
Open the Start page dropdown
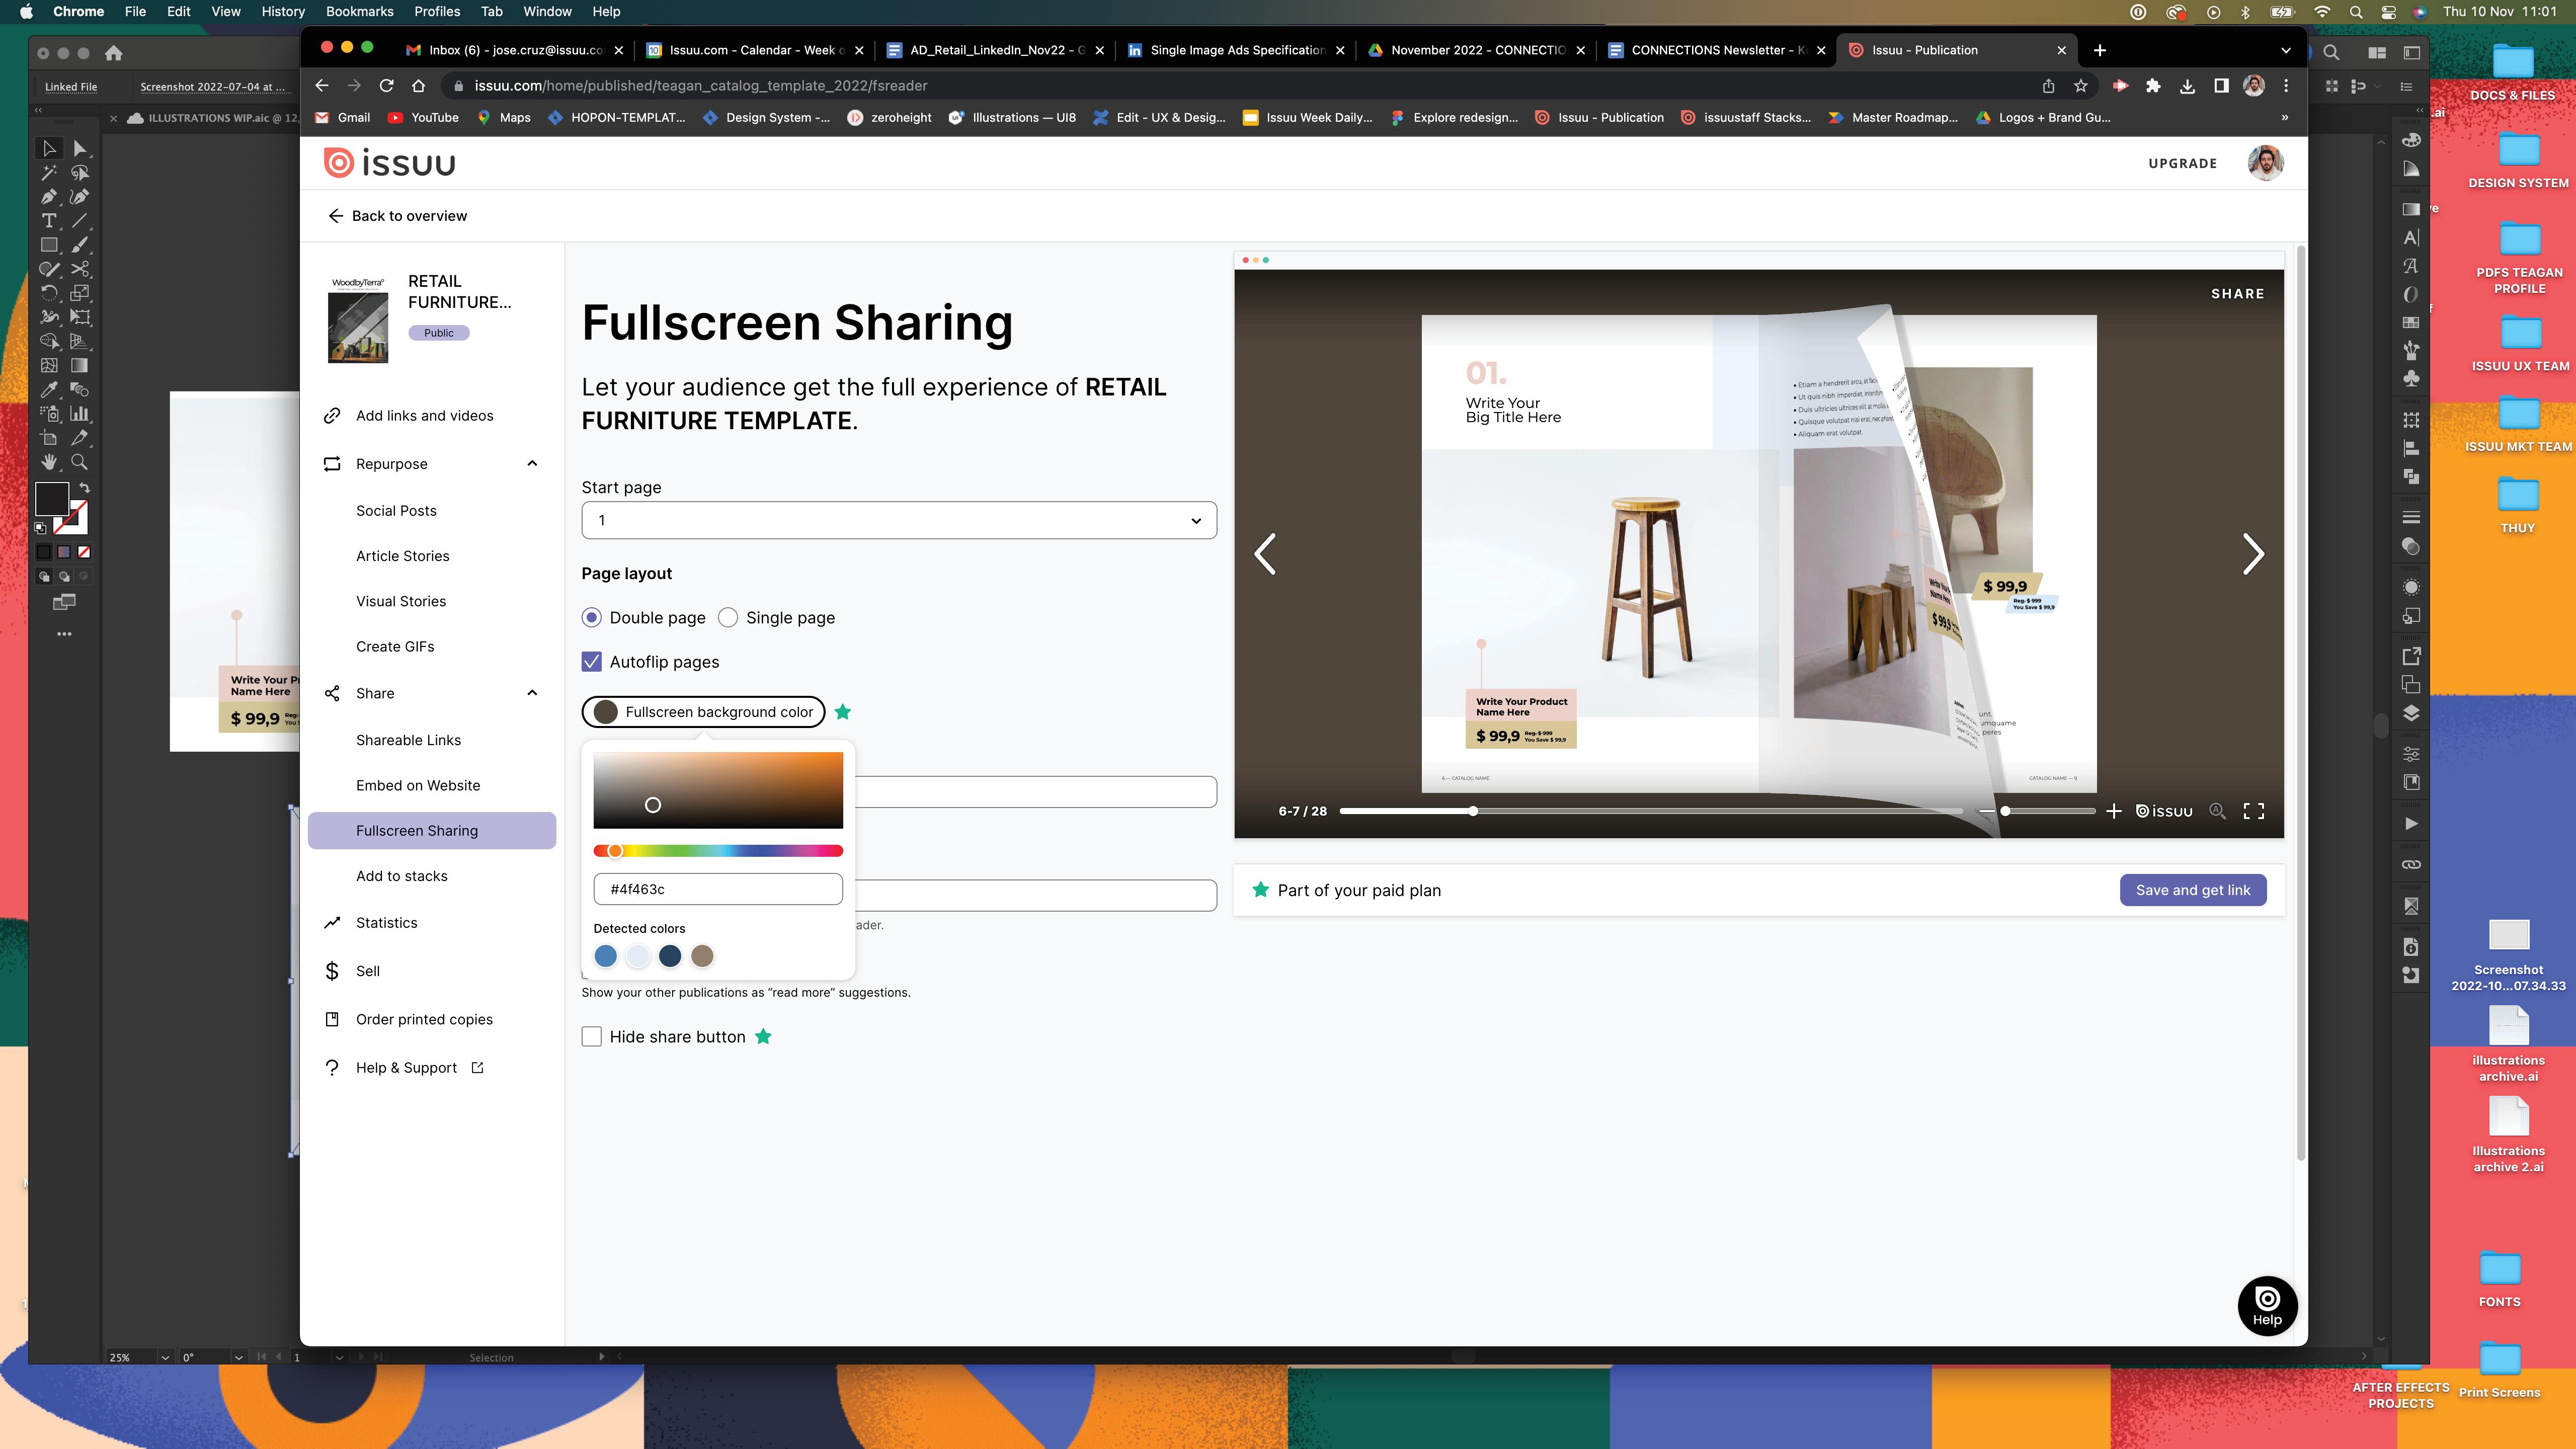pos(898,520)
